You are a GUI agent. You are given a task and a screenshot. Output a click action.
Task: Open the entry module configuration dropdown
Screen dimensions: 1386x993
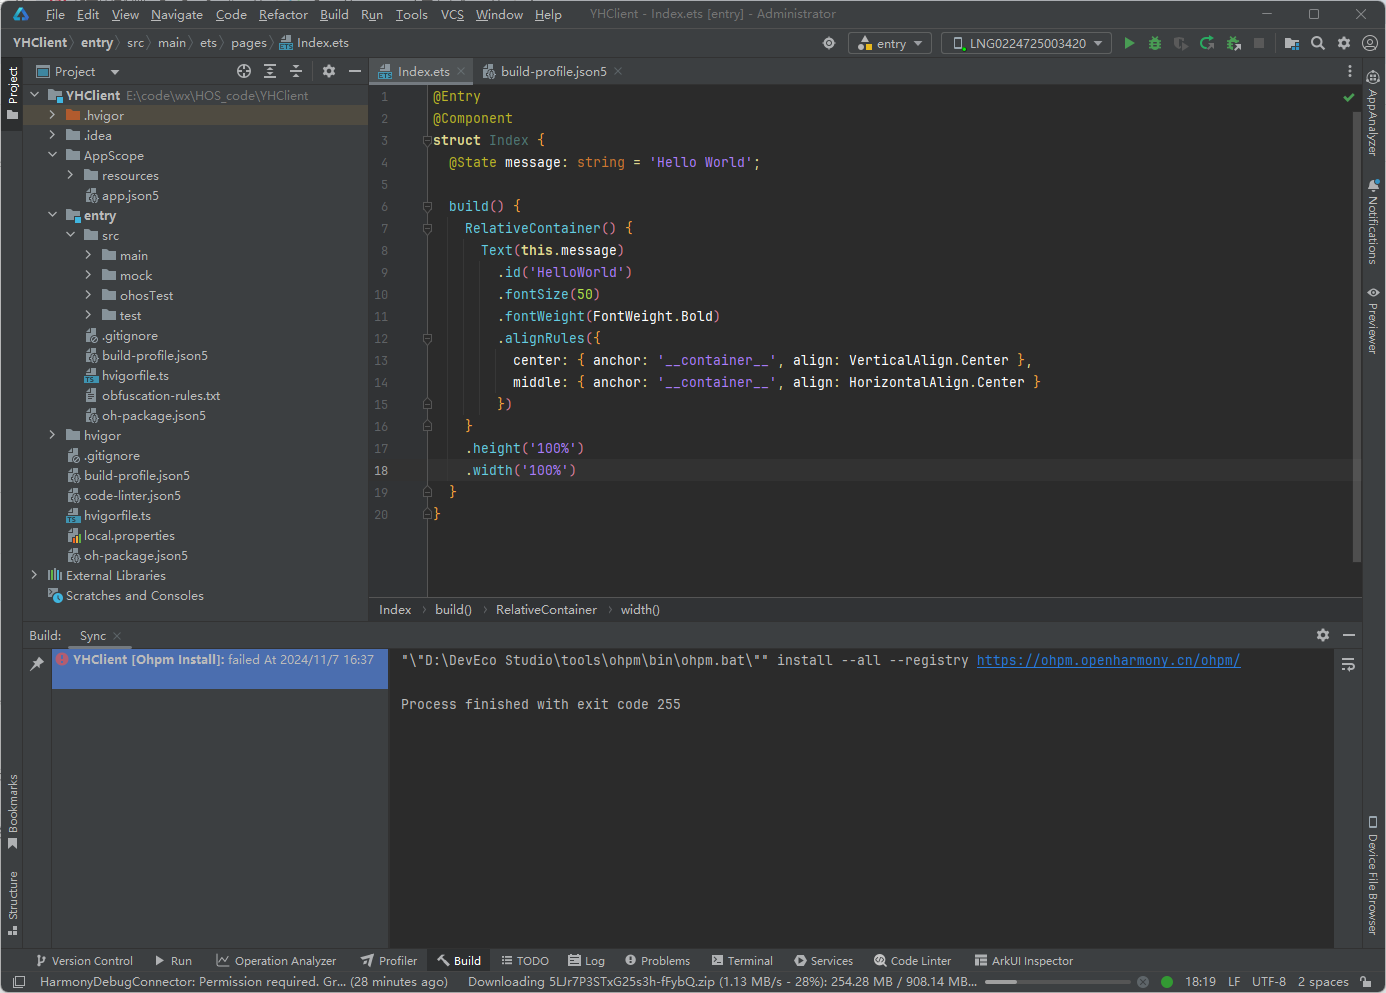890,43
